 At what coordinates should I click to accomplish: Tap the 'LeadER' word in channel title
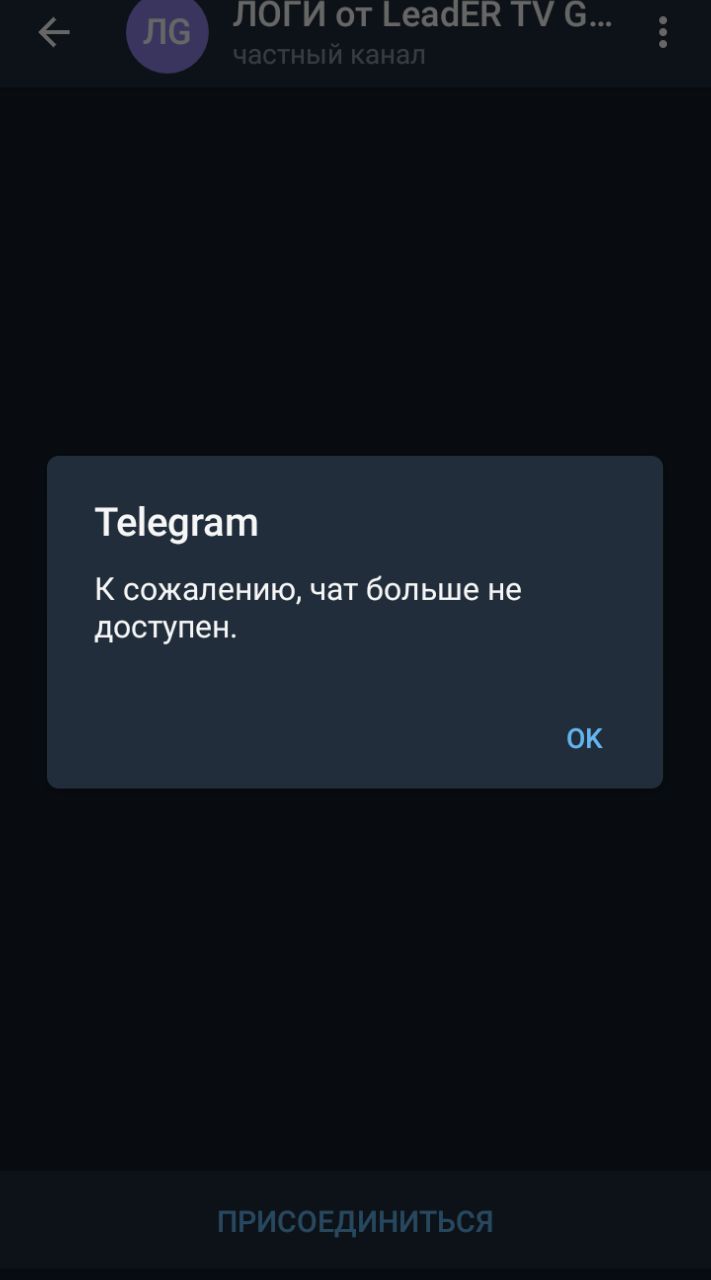coord(443,15)
